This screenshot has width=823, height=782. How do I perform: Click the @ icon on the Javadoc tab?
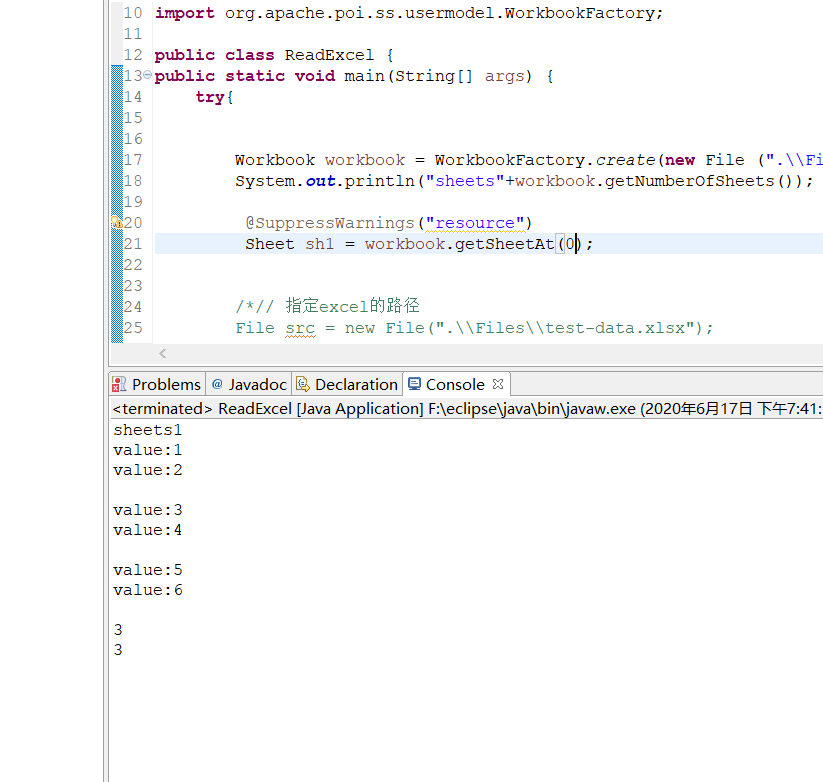pyautogui.click(x=218, y=384)
